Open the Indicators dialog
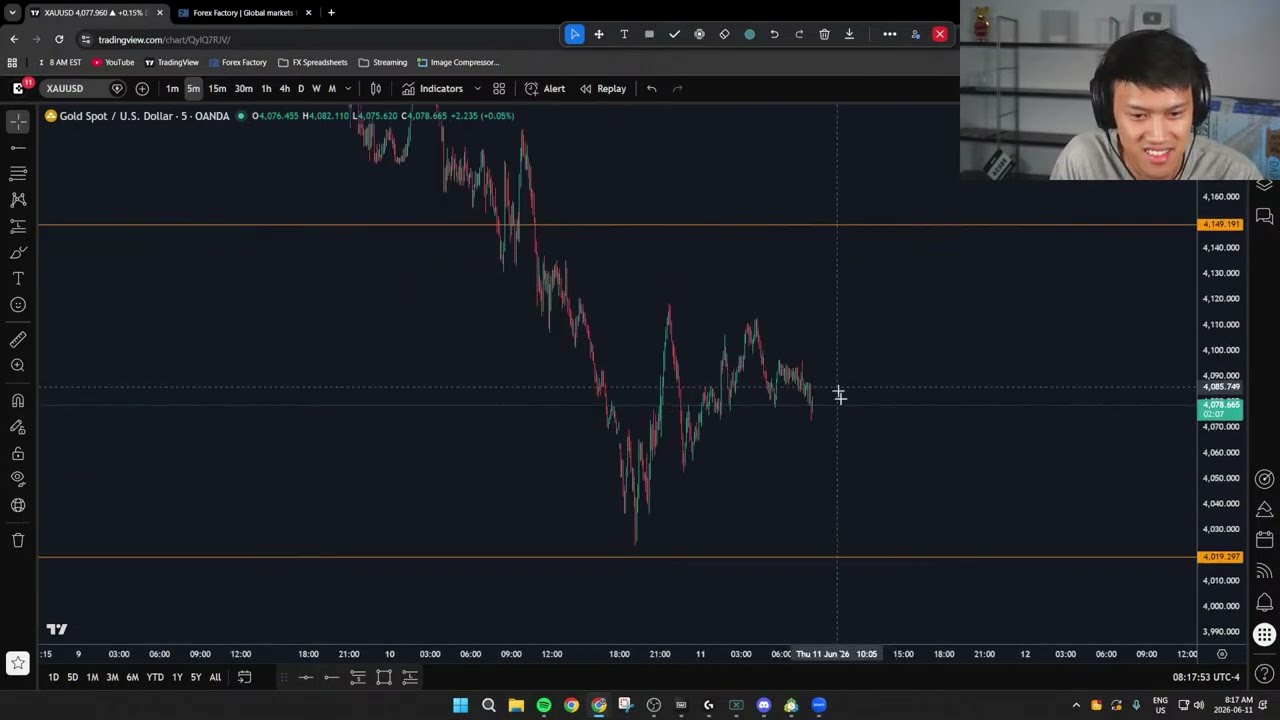Image resolution: width=1280 pixels, height=720 pixels. coord(432,88)
